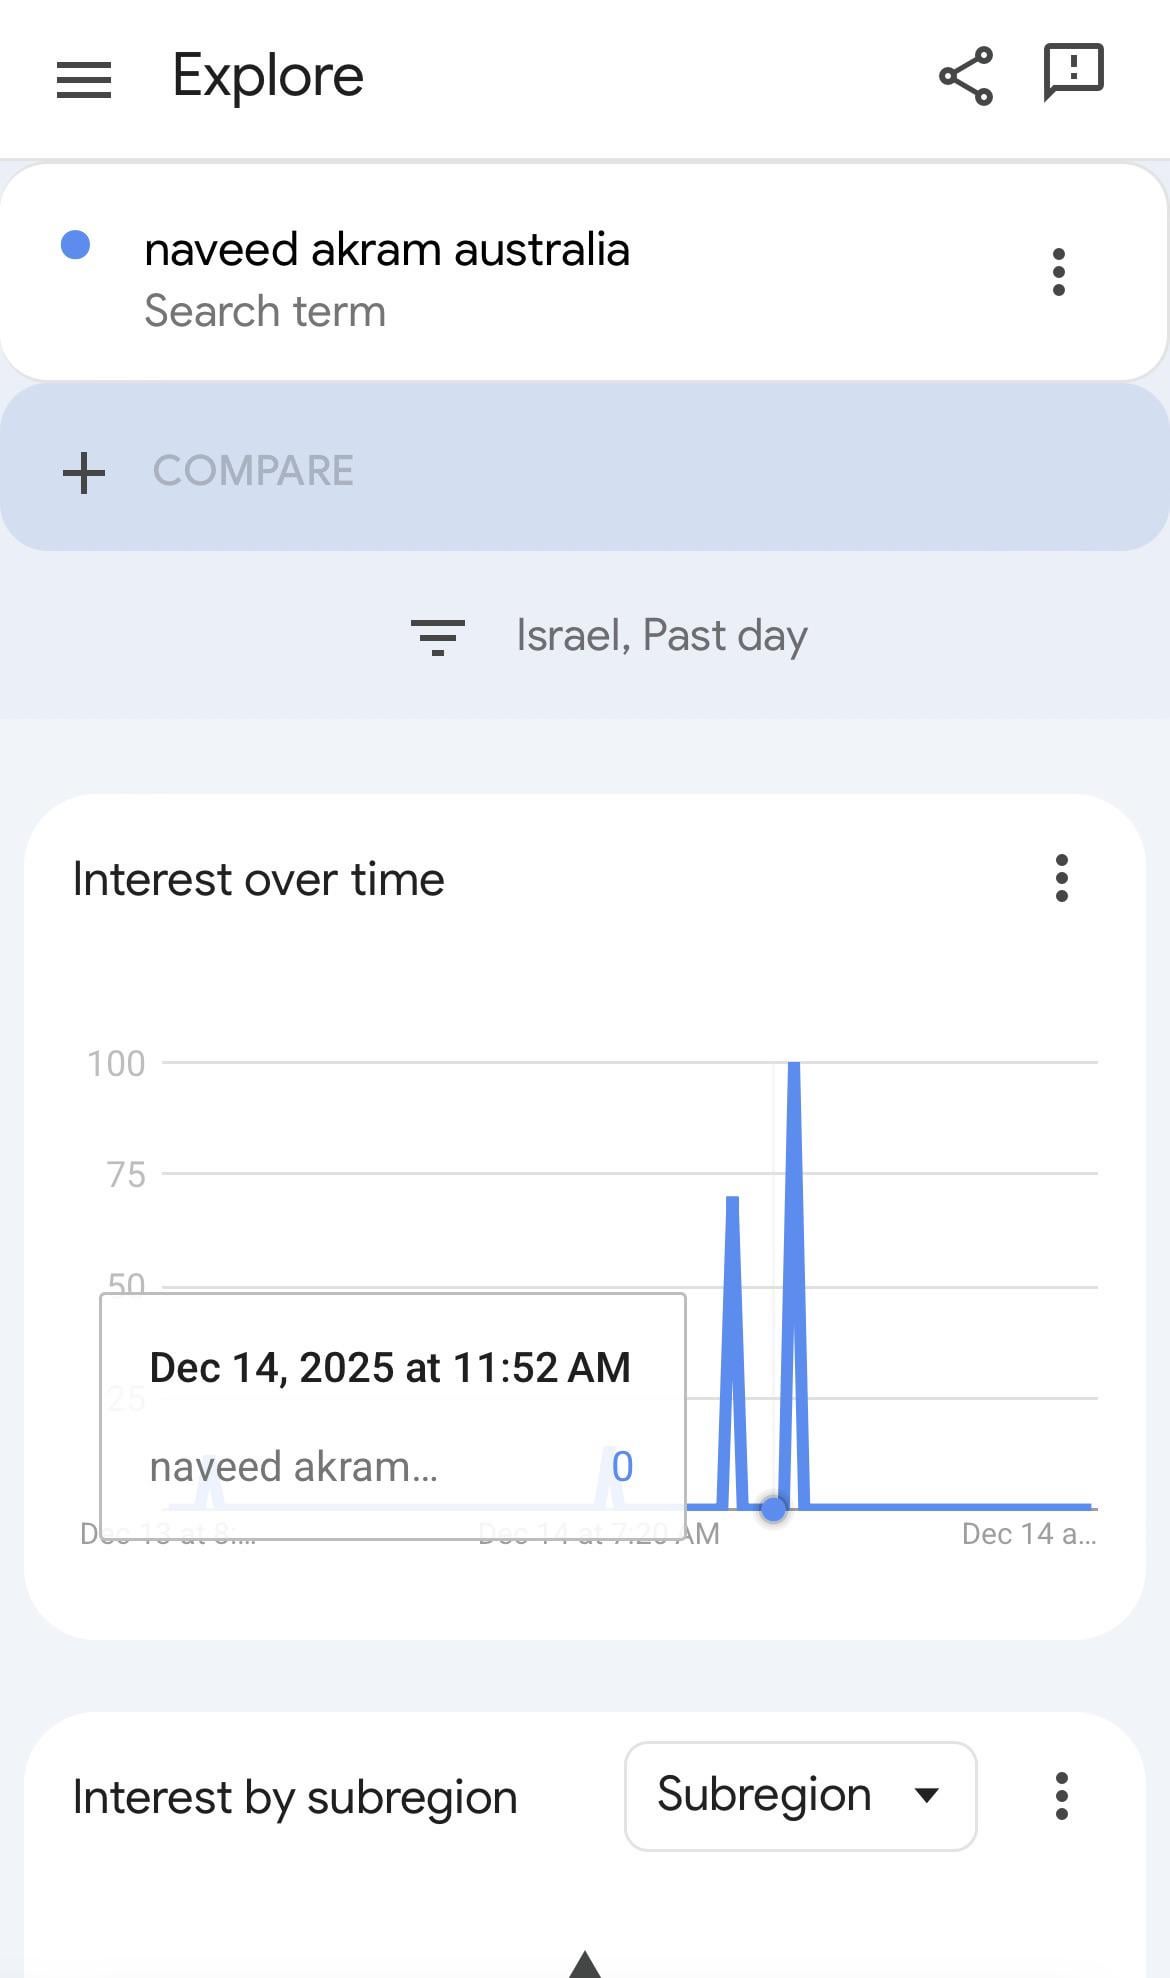Click the Subregion dropdown arrow
Viewport: 1170px width, 1978px height.
pos(927,1796)
